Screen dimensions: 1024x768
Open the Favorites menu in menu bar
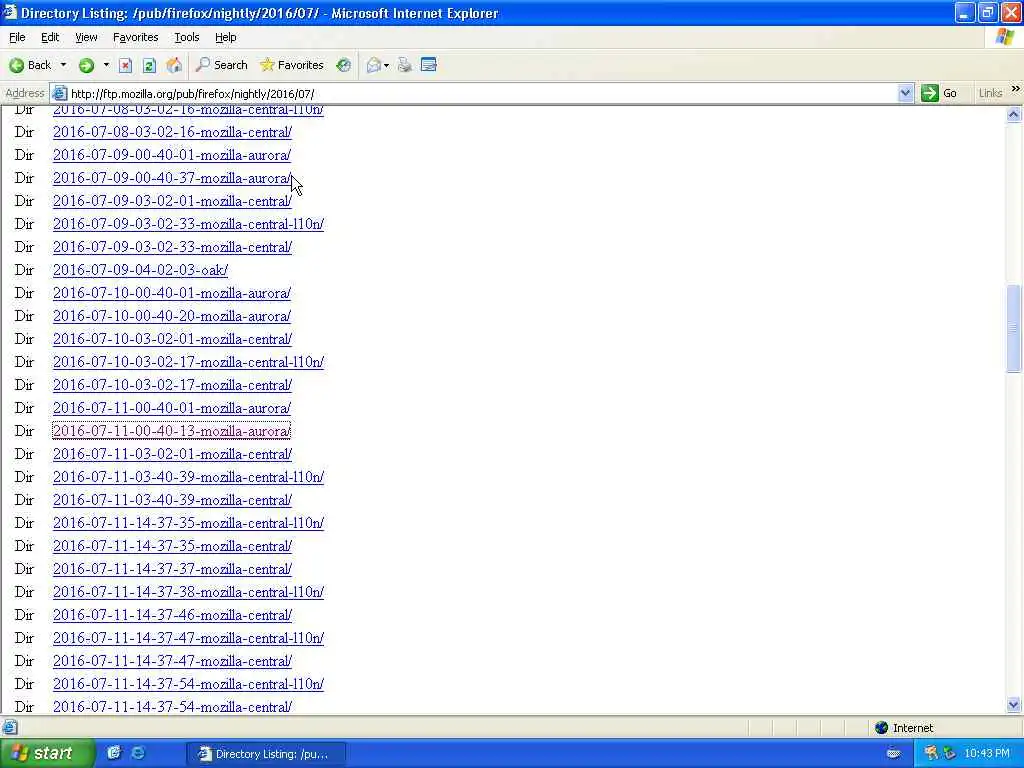tap(135, 37)
